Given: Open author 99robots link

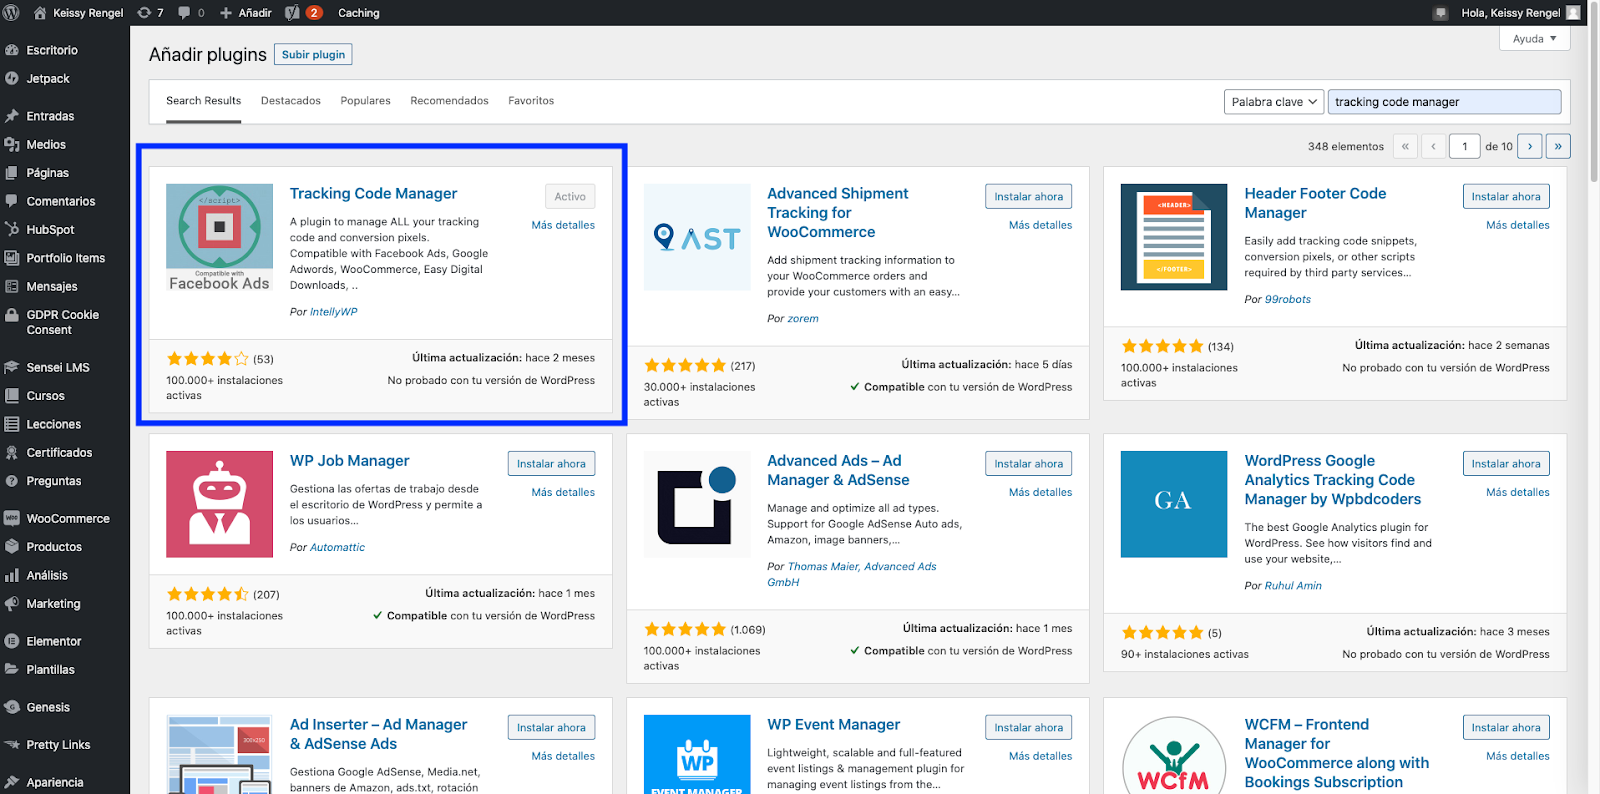Looking at the screenshot, I should pyautogui.click(x=1288, y=299).
